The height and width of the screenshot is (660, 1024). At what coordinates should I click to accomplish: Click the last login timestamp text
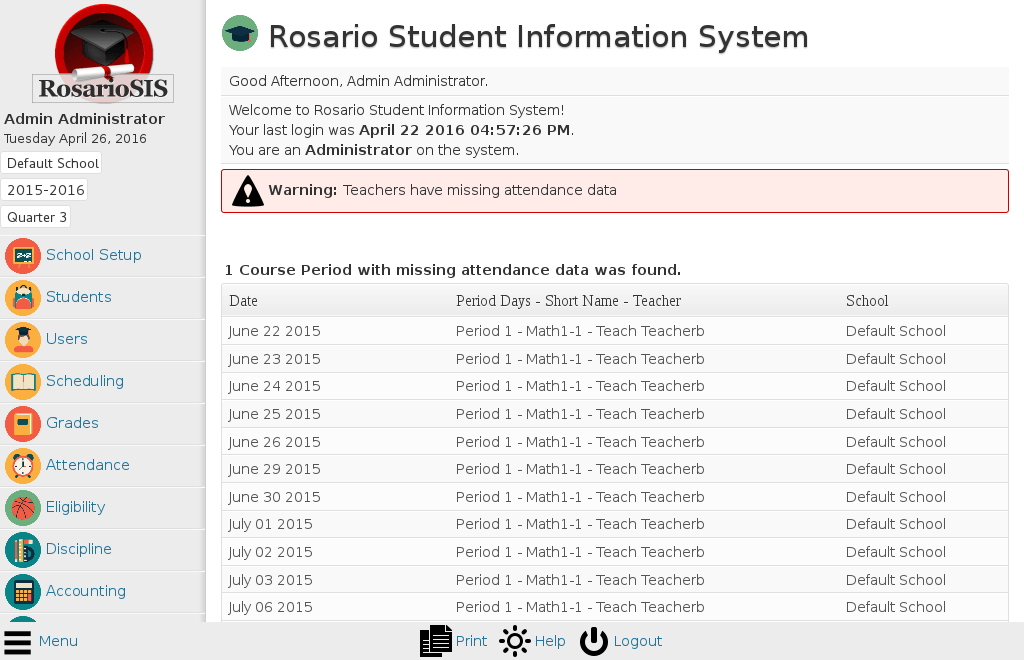tap(464, 130)
